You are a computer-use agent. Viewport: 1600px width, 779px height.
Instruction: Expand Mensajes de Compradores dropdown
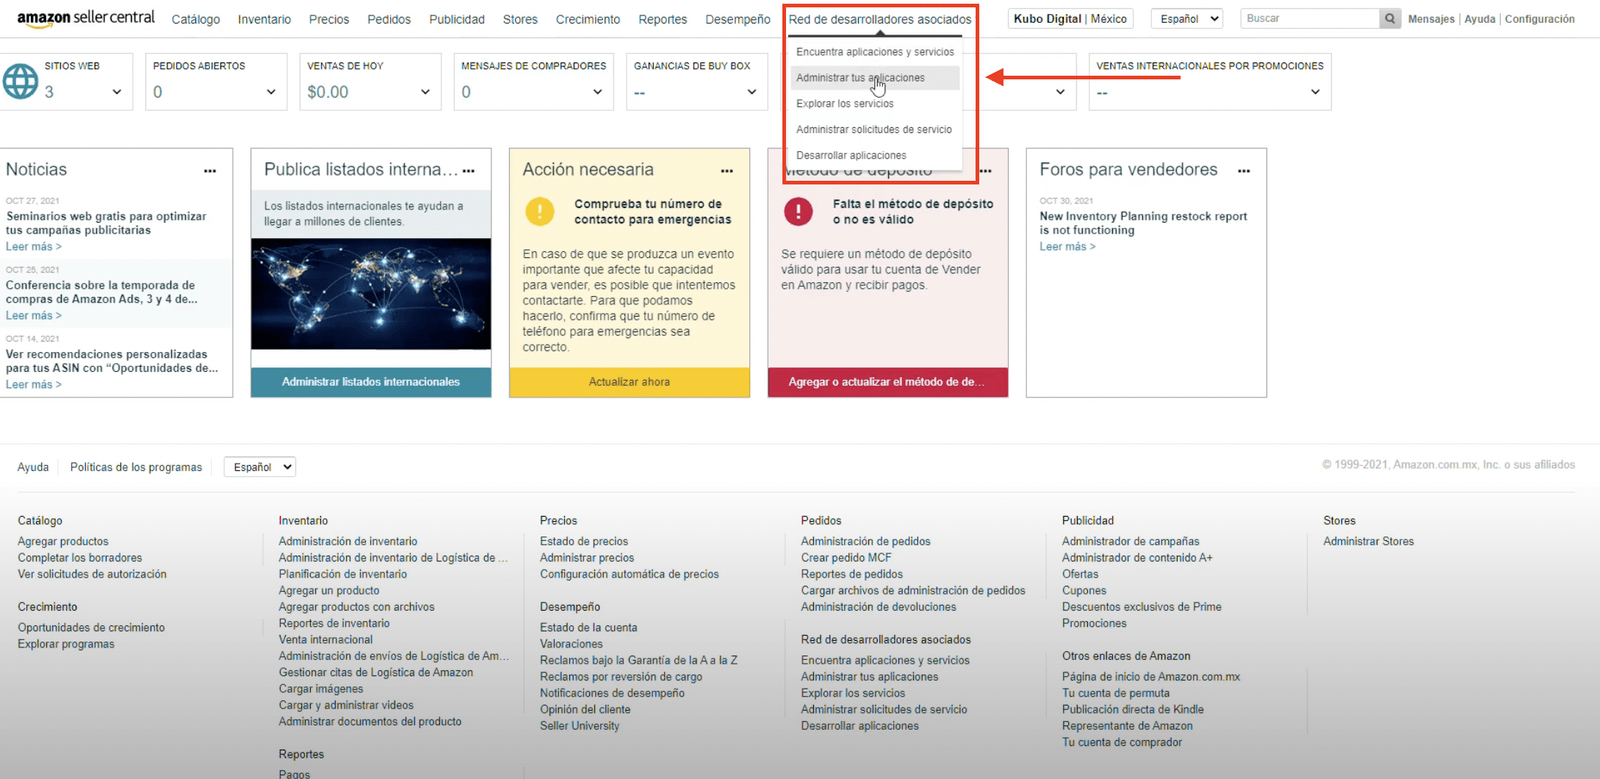tap(598, 92)
